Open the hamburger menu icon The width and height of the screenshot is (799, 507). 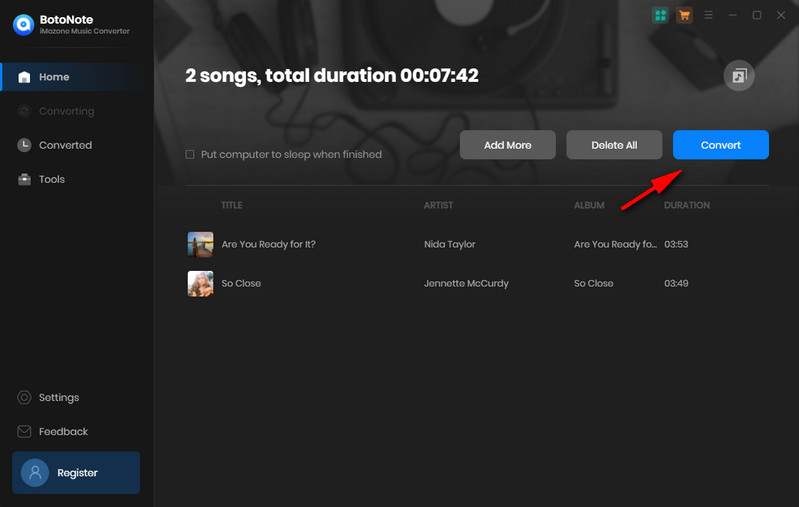click(708, 15)
